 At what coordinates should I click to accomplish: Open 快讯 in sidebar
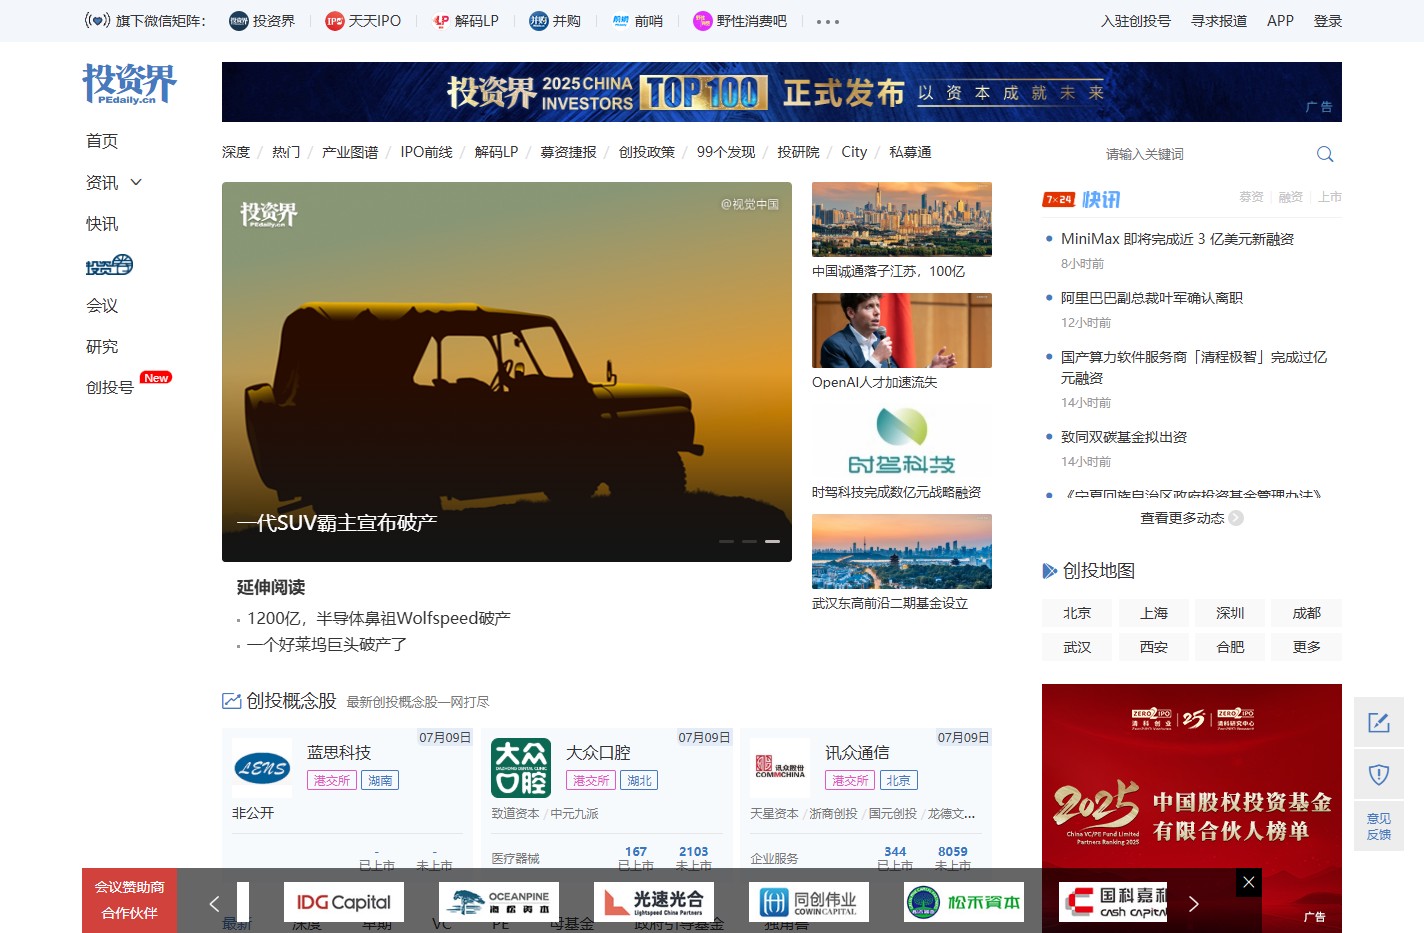pyautogui.click(x=102, y=224)
